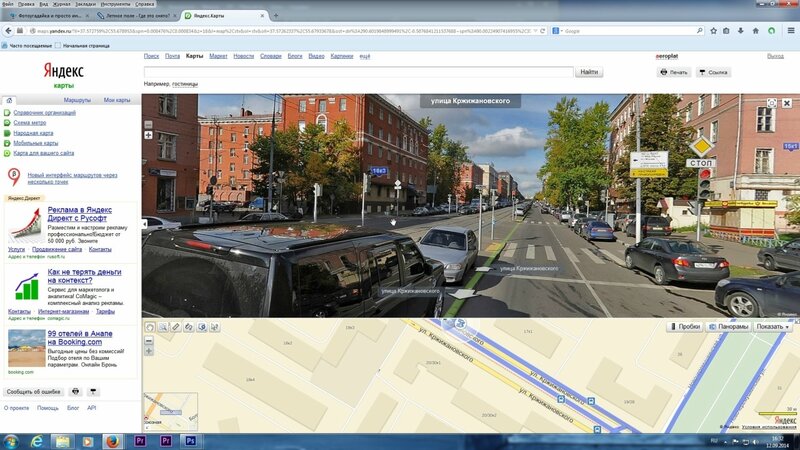Open the aeroplat user profile link
This screenshot has height=450, width=800.
point(667,56)
